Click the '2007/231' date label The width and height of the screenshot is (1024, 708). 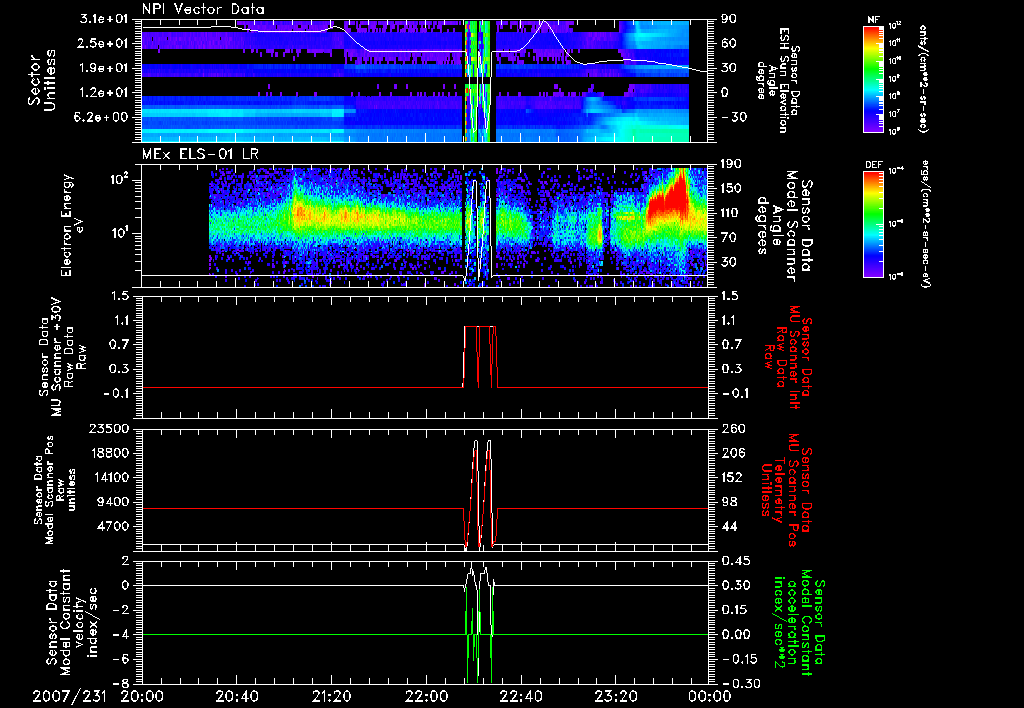[69, 696]
